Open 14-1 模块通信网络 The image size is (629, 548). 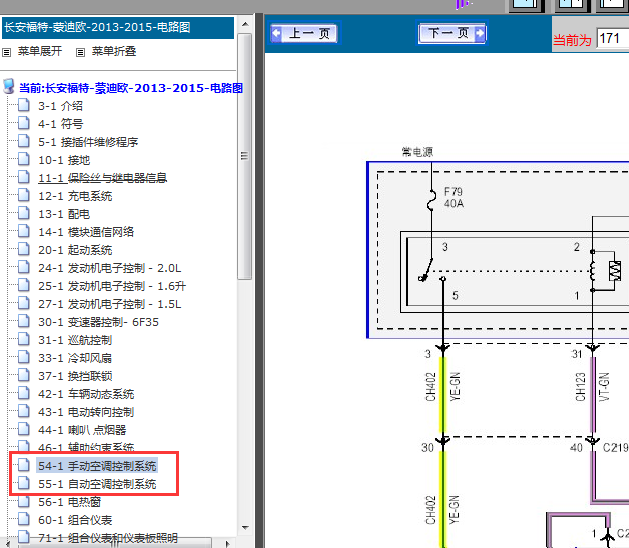pos(86,232)
